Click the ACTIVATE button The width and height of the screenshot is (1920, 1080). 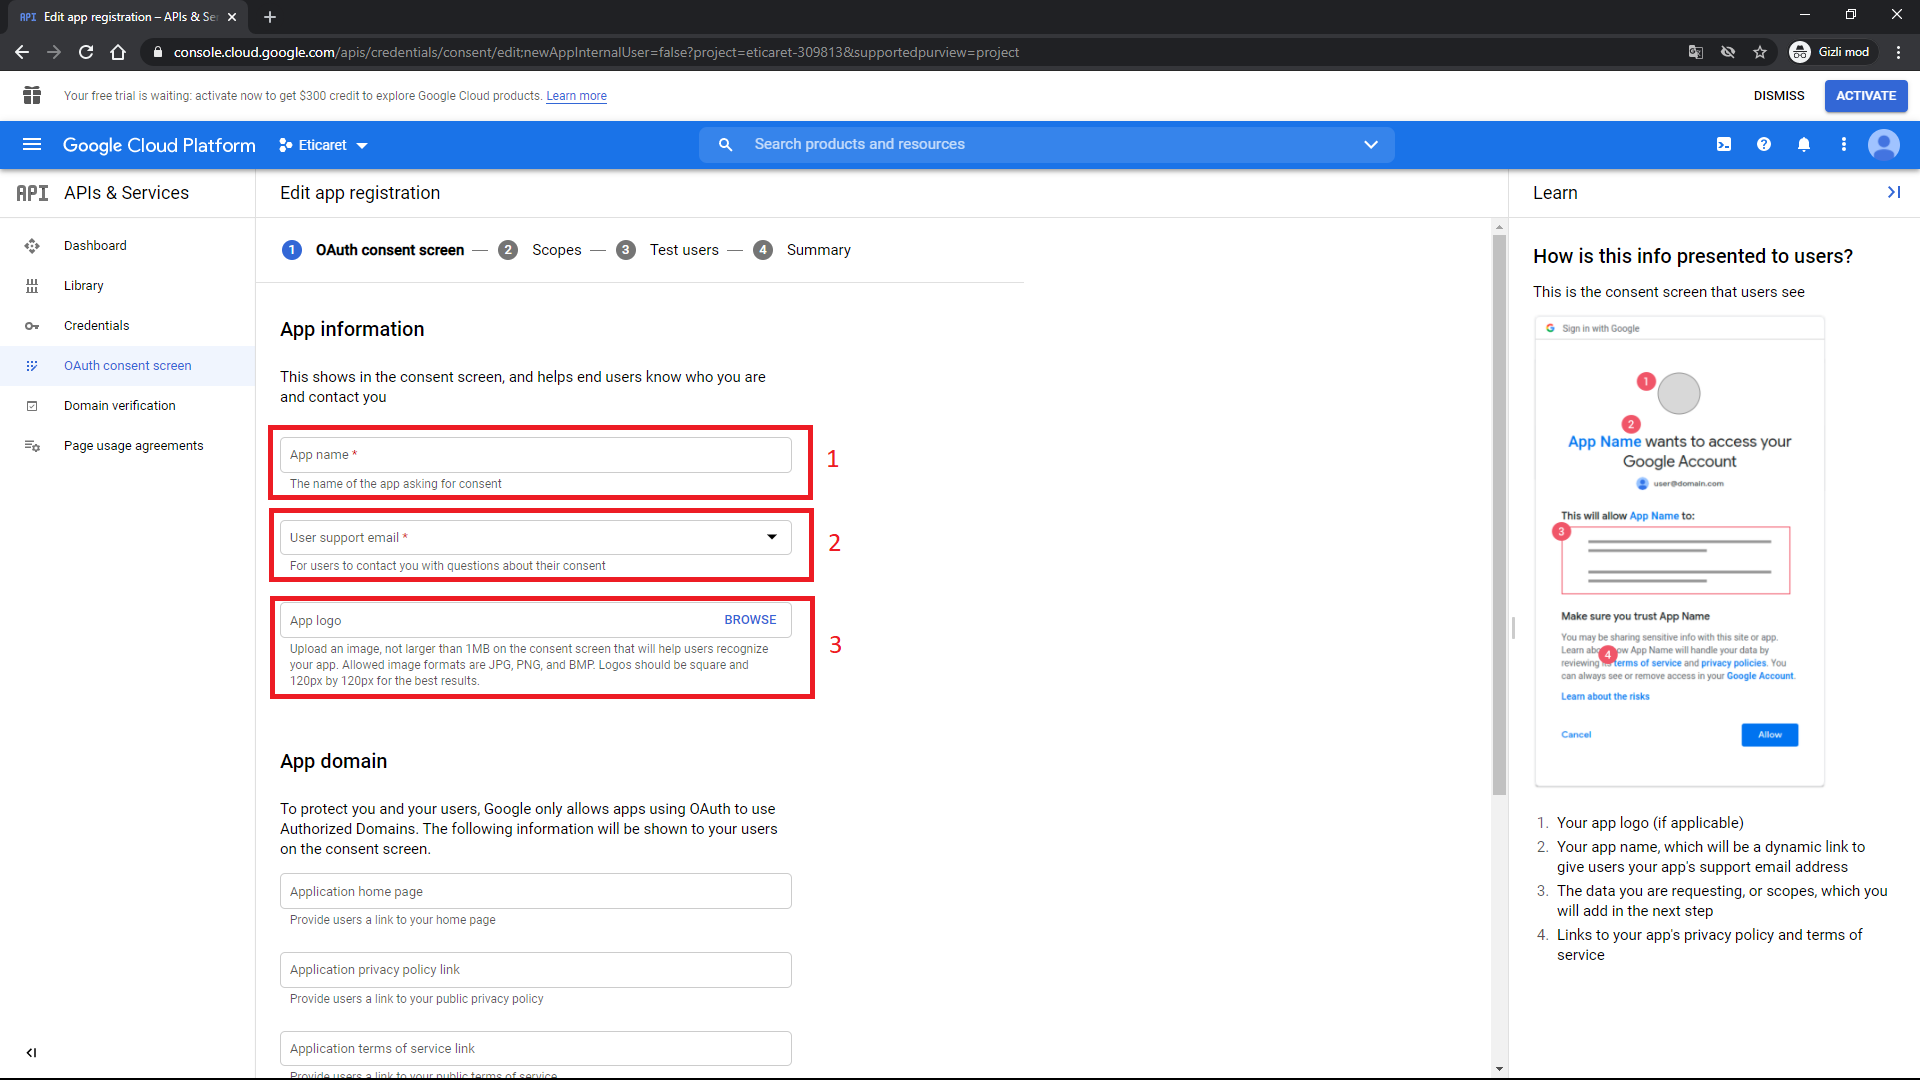point(1866,96)
